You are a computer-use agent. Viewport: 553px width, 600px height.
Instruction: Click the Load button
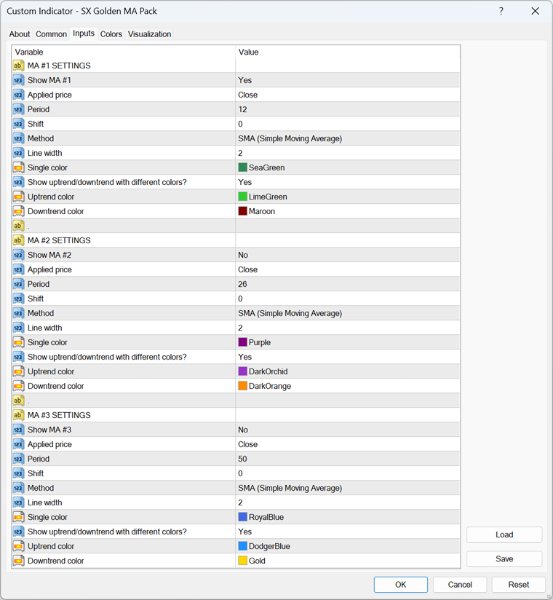504,535
